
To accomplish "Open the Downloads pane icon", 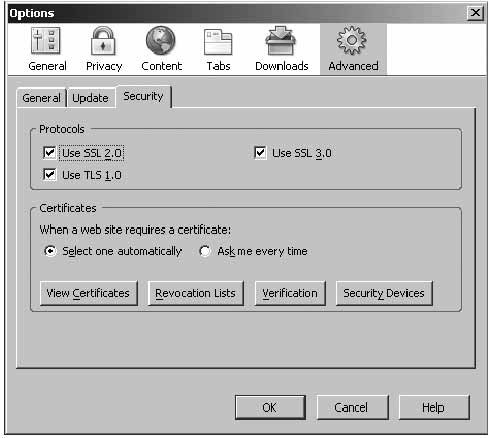I will pyautogui.click(x=281, y=49).
